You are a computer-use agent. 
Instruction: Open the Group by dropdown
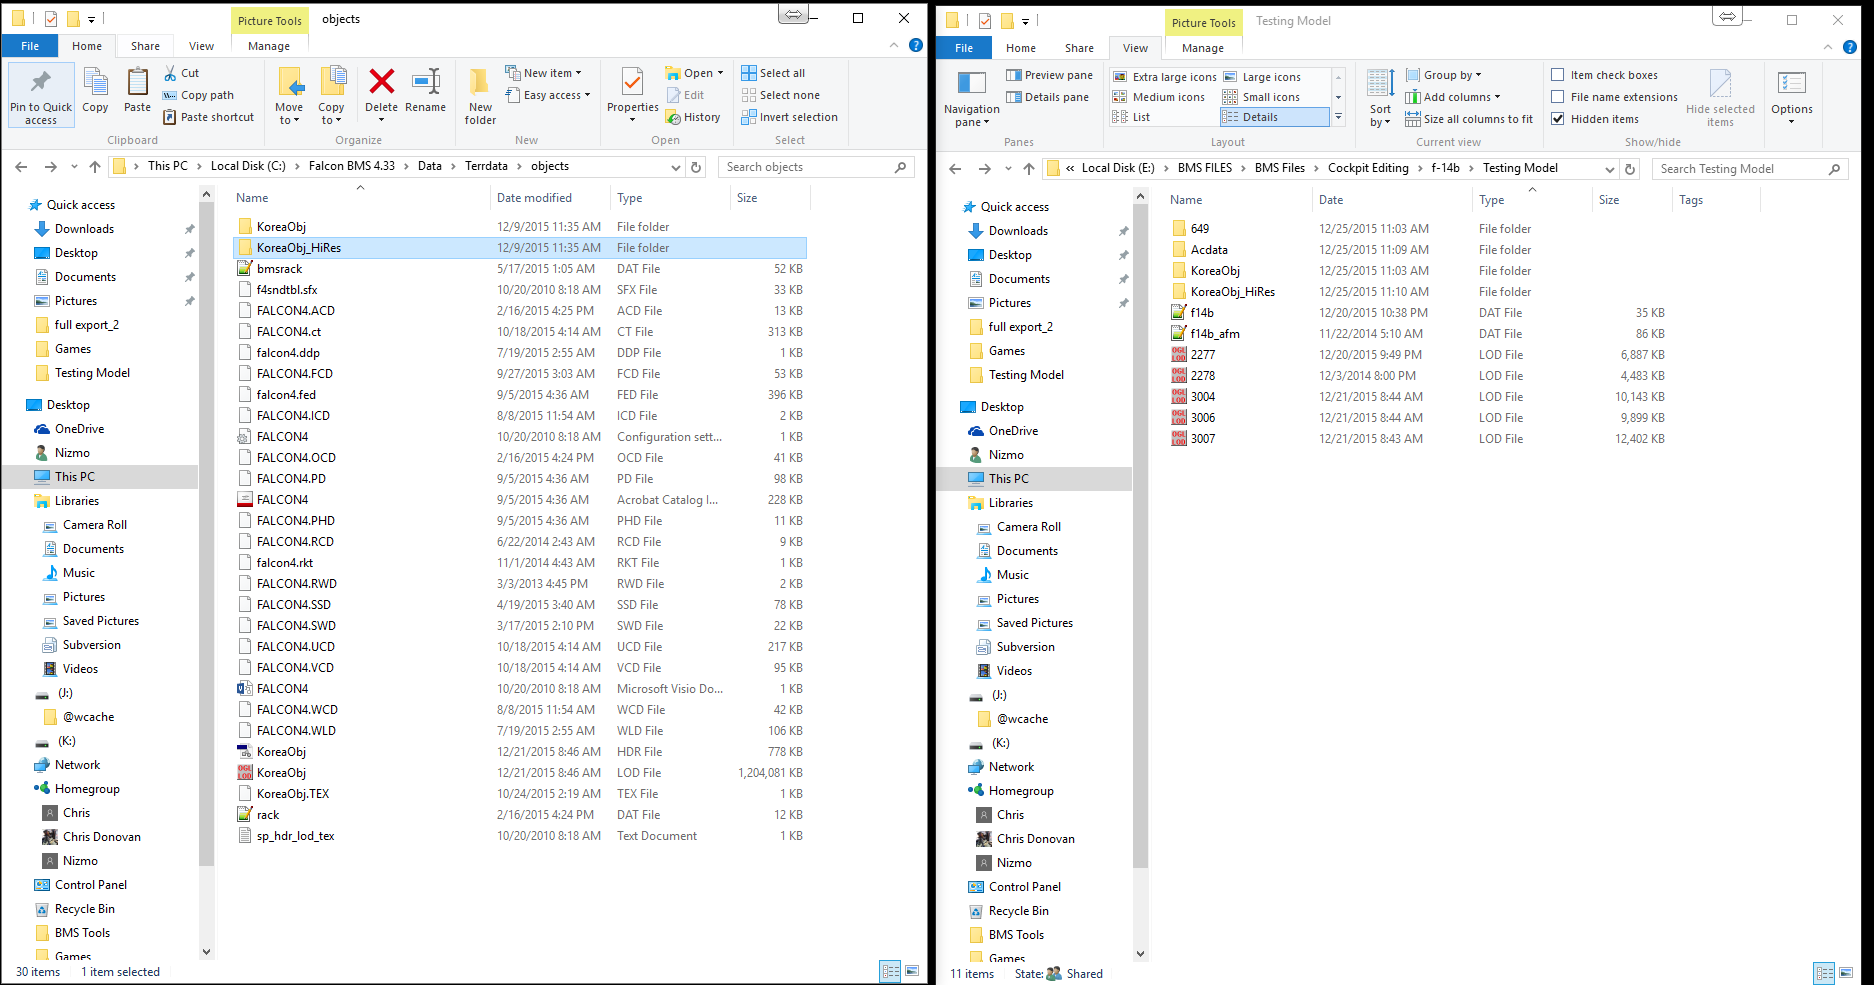point(1443,75)
